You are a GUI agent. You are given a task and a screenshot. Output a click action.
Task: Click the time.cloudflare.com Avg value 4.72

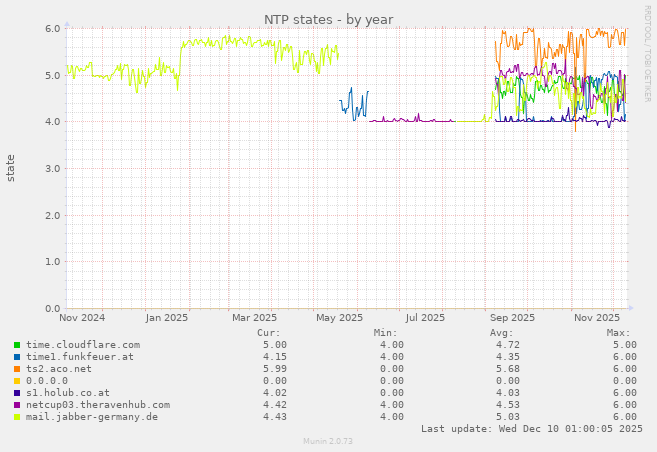coord(508,345)
